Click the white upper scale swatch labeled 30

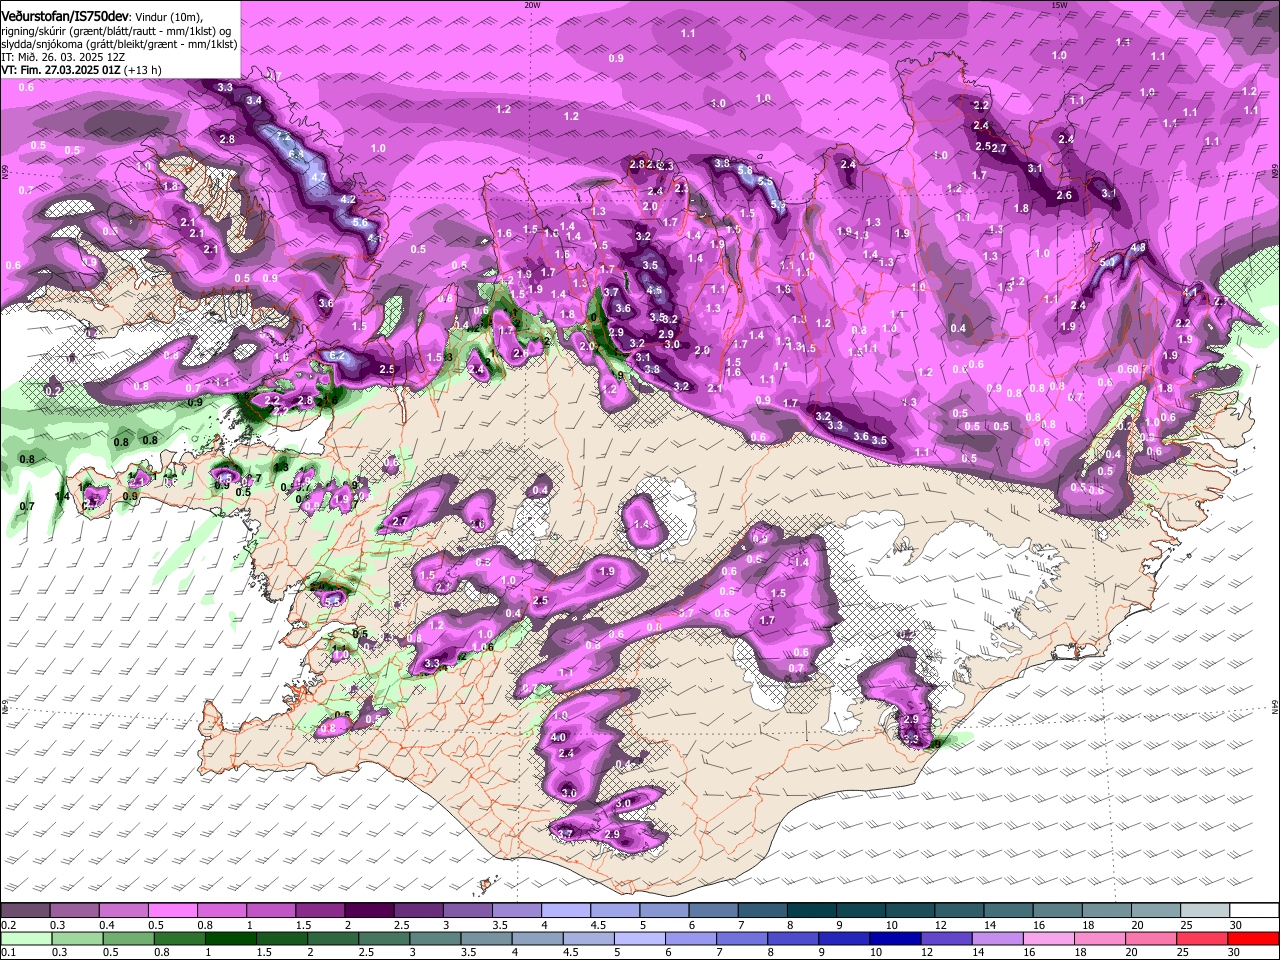click(x=1255, y=910)
